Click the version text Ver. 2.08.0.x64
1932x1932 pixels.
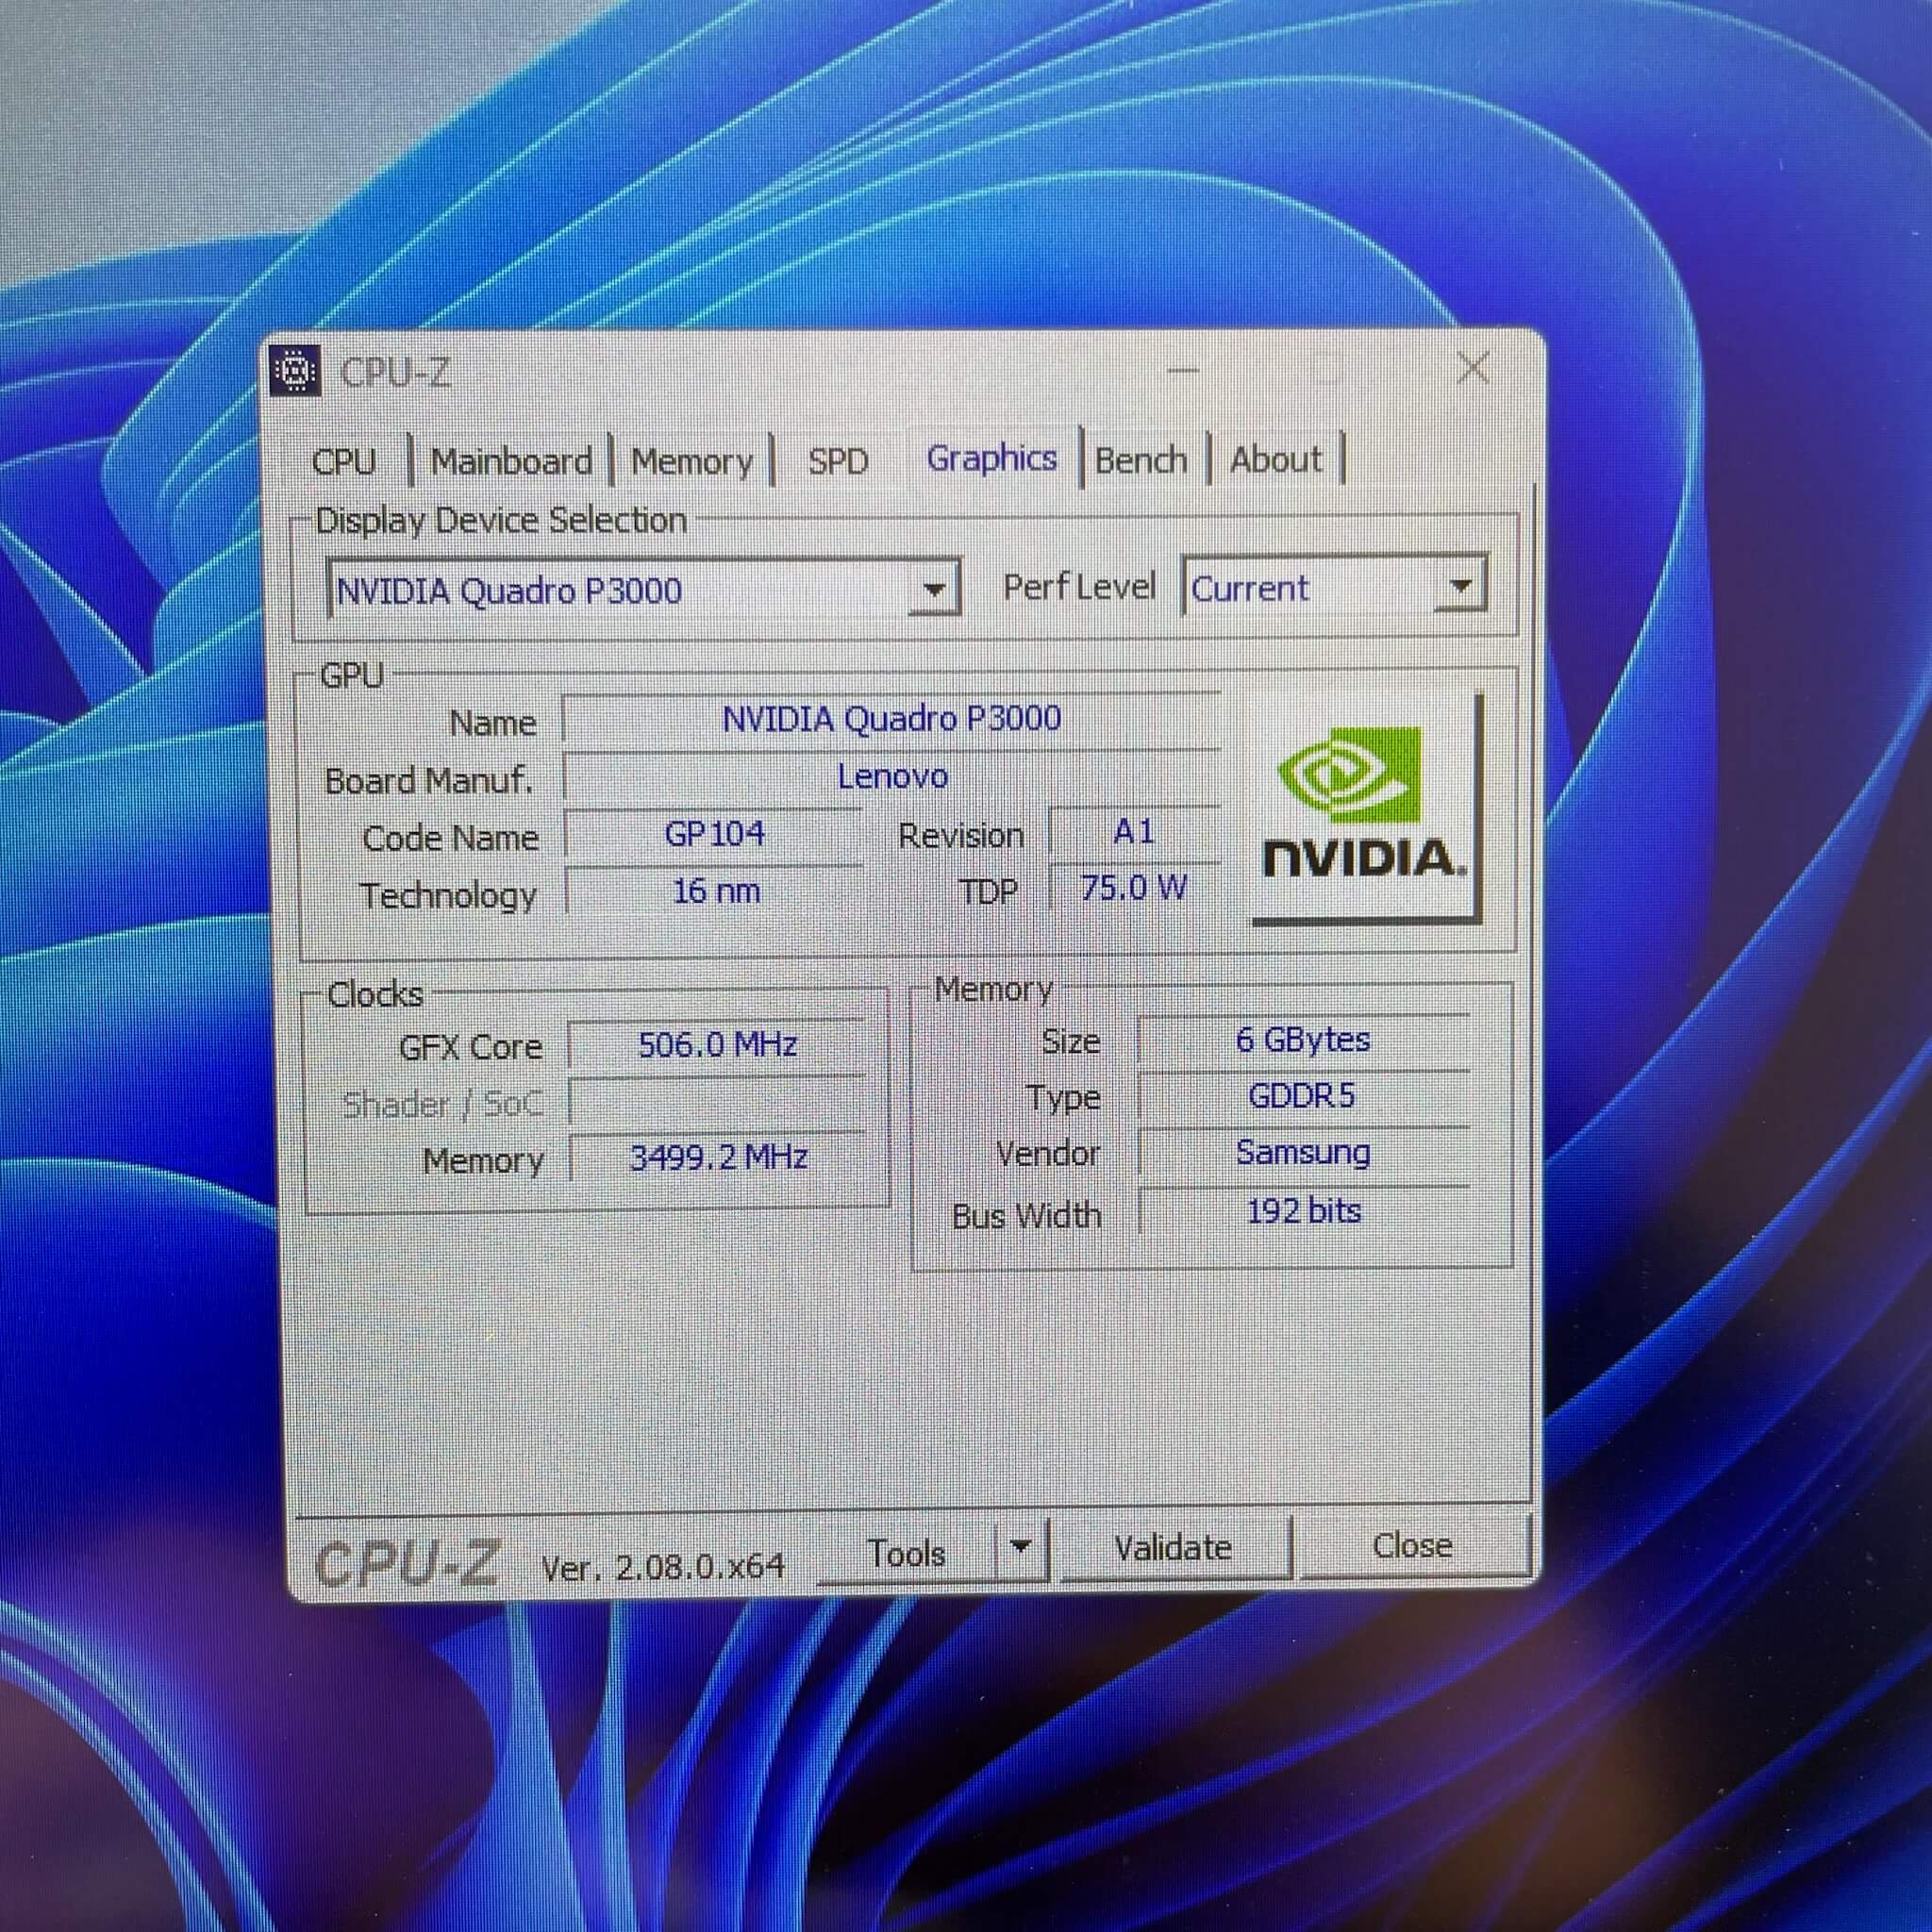click(663, 1567)
